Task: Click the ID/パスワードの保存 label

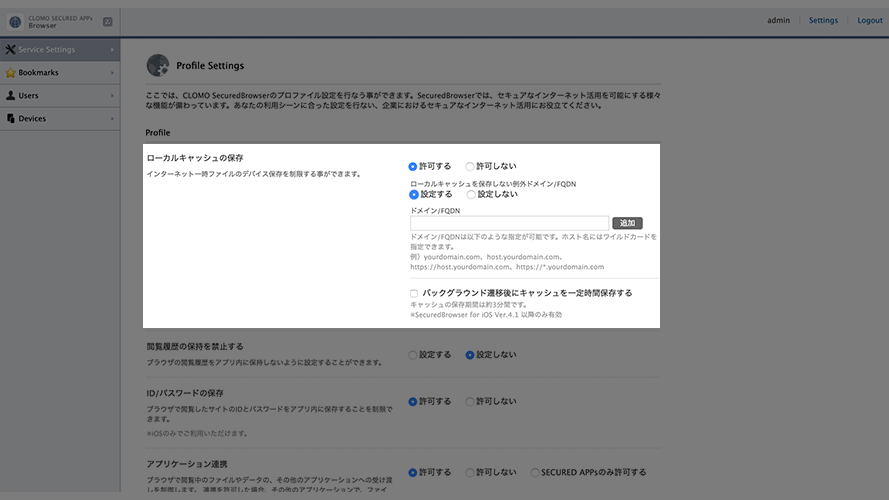Action: point(185,393)
